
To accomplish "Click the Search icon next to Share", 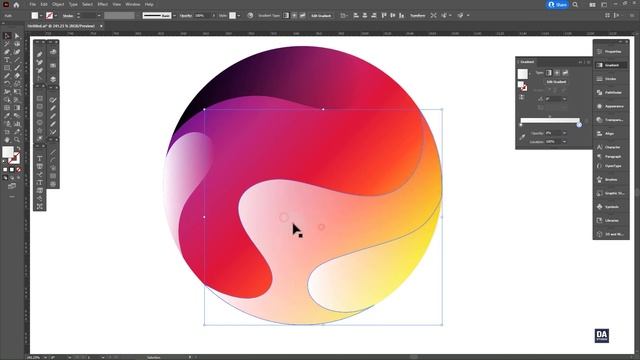I will coord(575,5).
